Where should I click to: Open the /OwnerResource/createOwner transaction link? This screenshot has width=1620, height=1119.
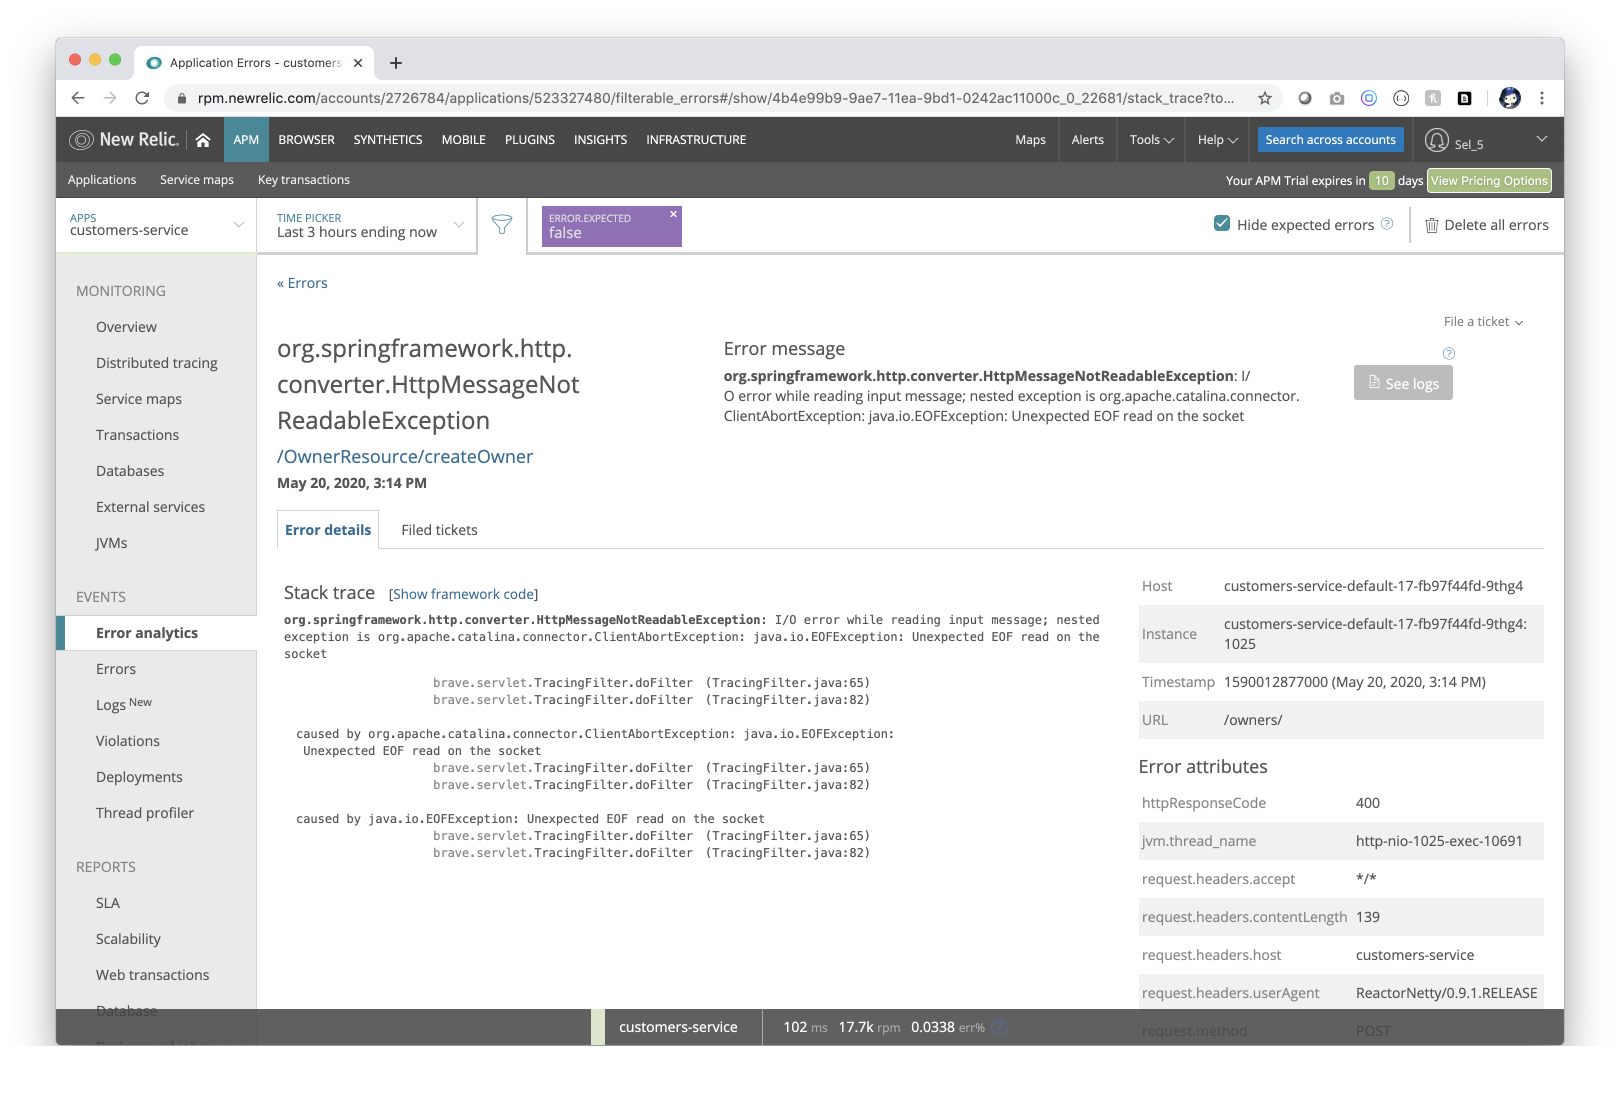pos(405,457)
